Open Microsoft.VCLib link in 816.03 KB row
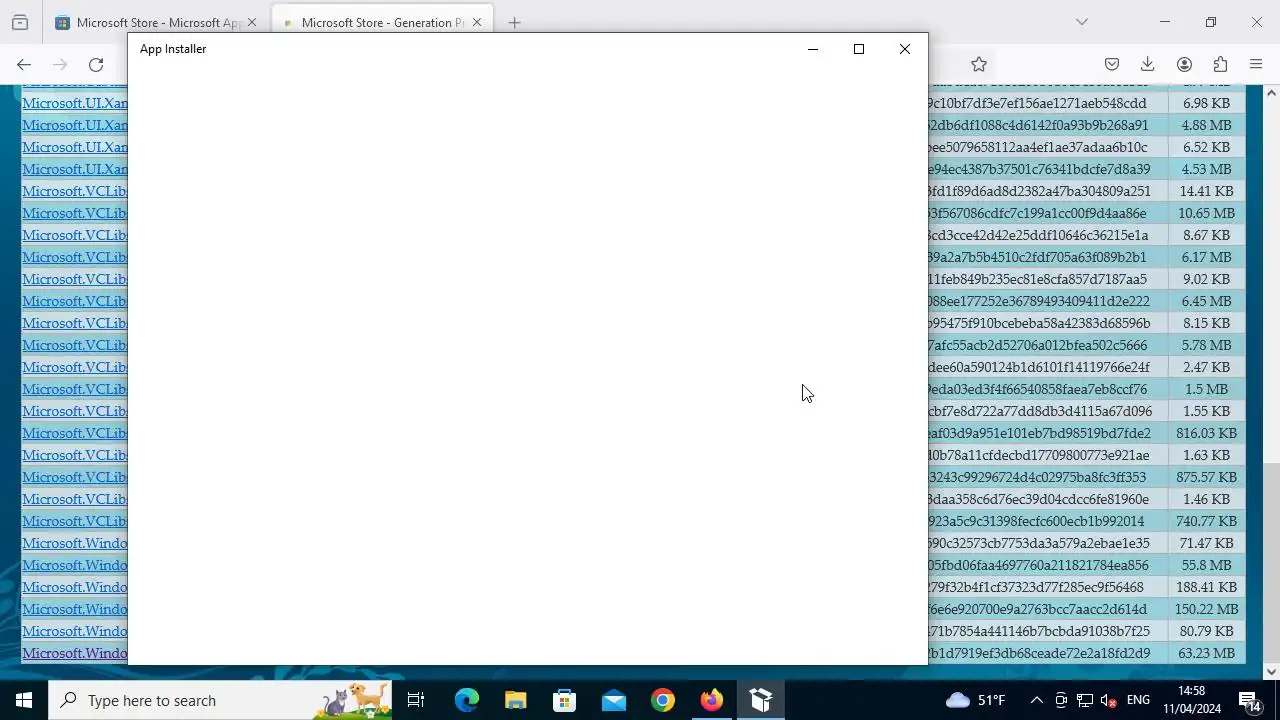The image size is (1280, 720). (75, 433)
